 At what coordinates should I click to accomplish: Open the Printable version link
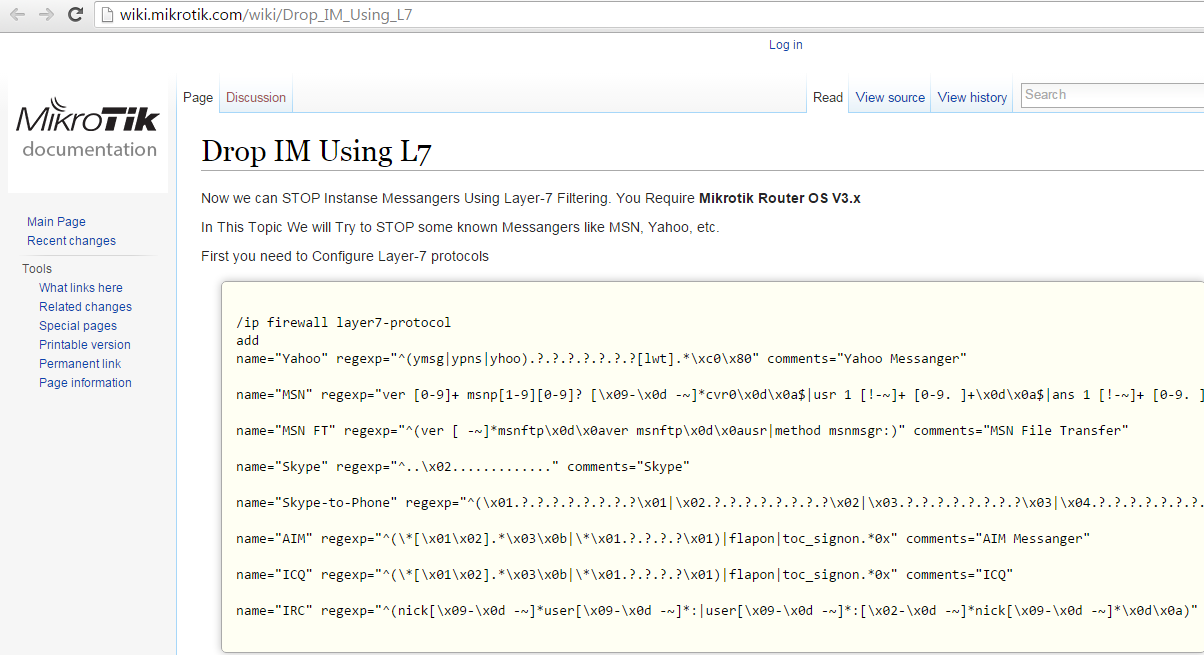(x=85, y=345)
